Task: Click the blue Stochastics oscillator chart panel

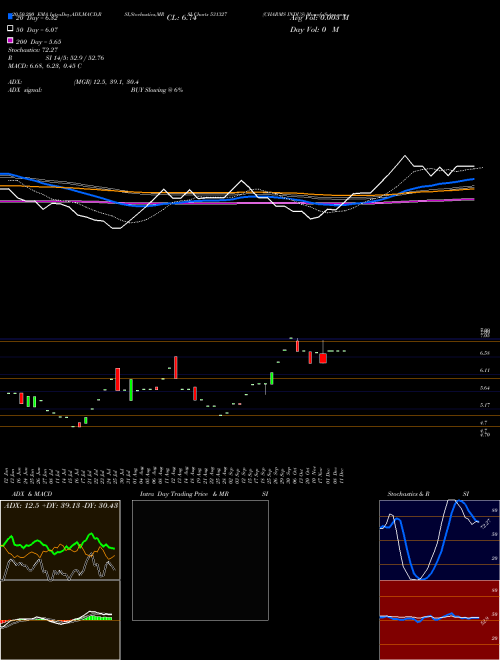Action: click(439, 540)
